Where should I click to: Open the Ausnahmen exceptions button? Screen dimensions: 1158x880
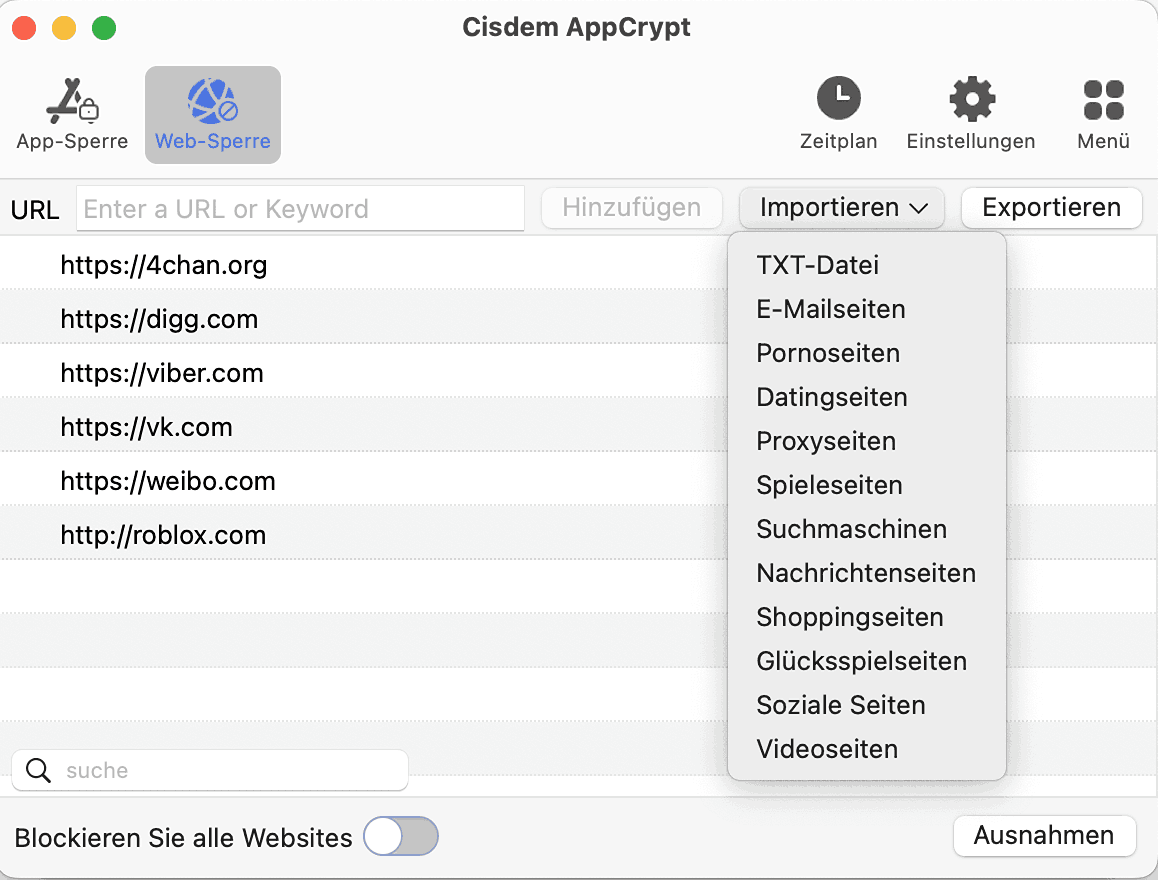click(x=1044, y=836)
